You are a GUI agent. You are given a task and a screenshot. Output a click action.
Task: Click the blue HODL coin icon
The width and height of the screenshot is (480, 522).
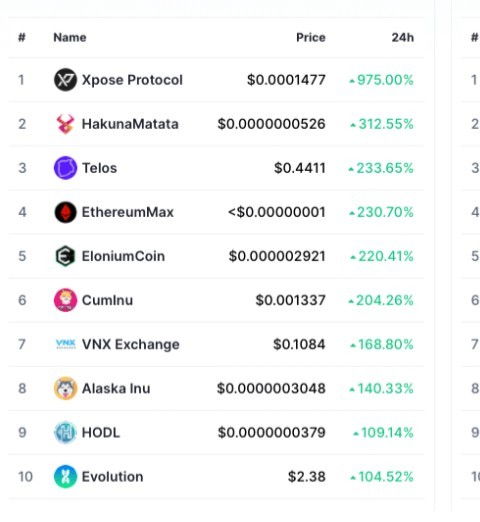click(65, 432)
